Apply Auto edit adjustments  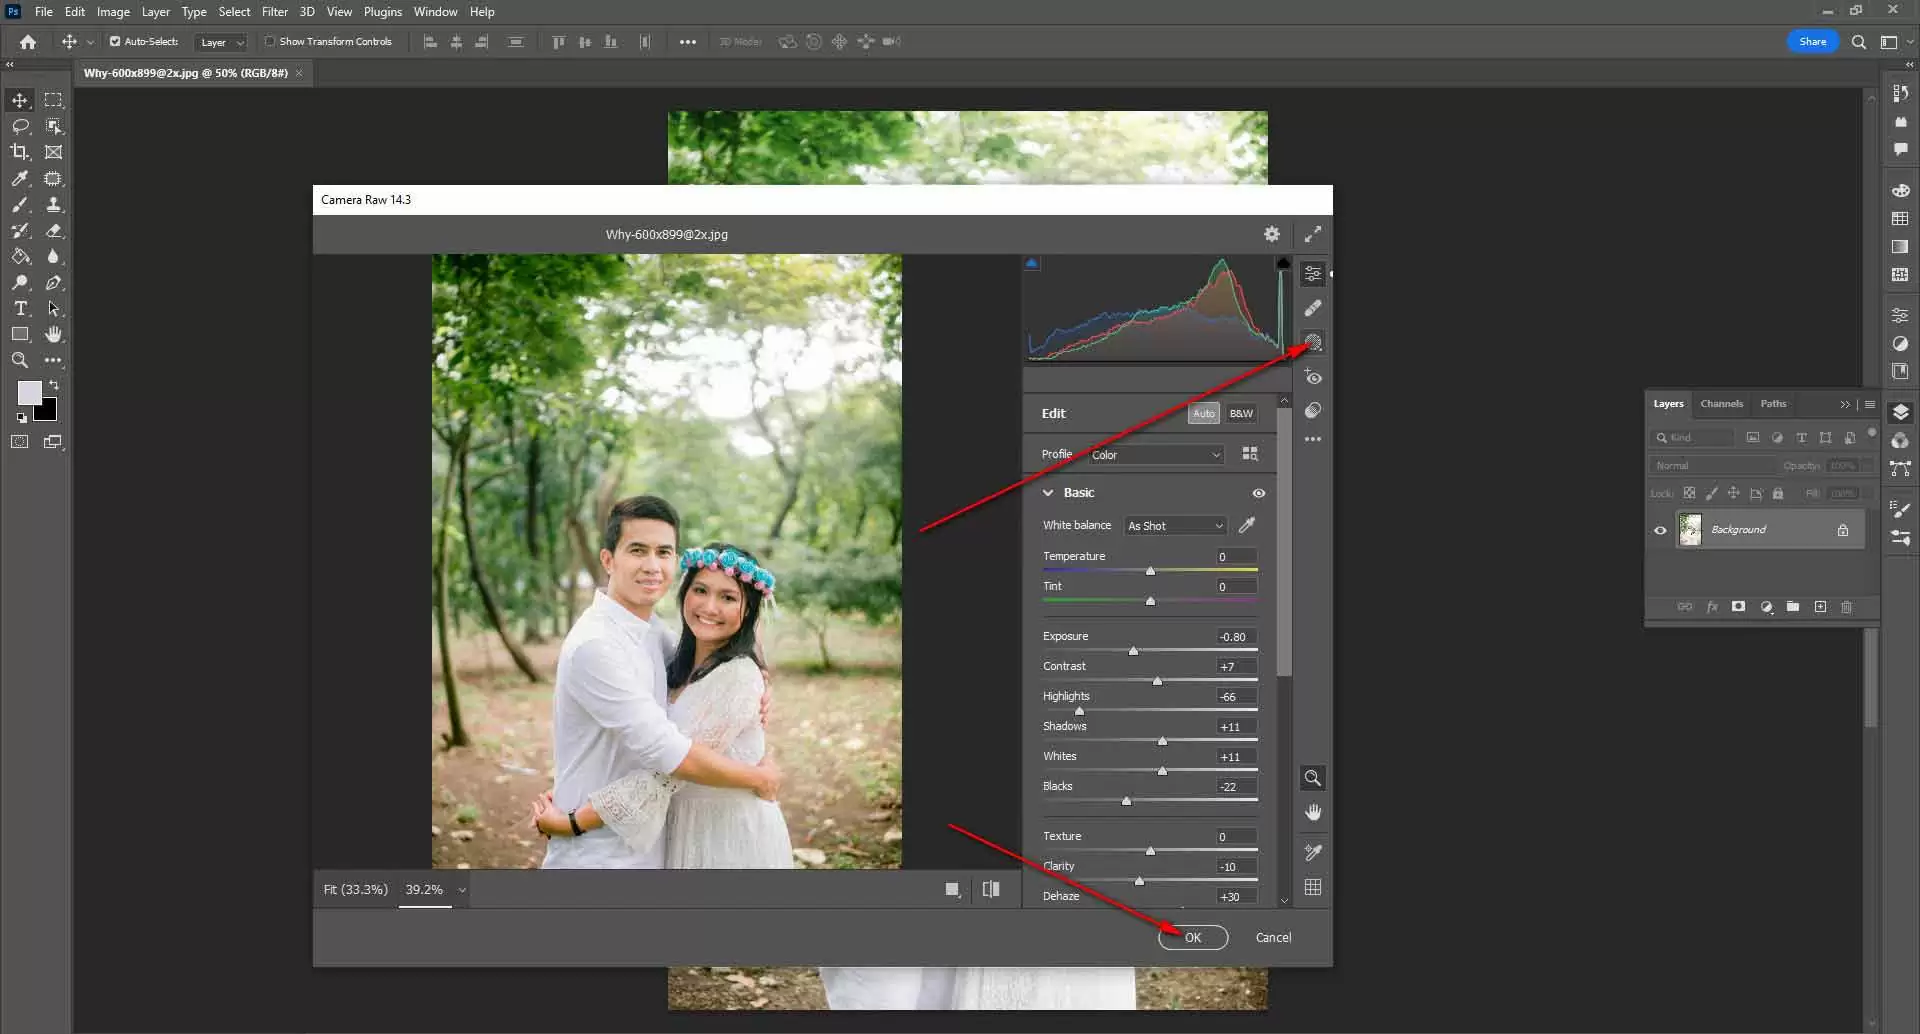click(x=1204, y=413)
